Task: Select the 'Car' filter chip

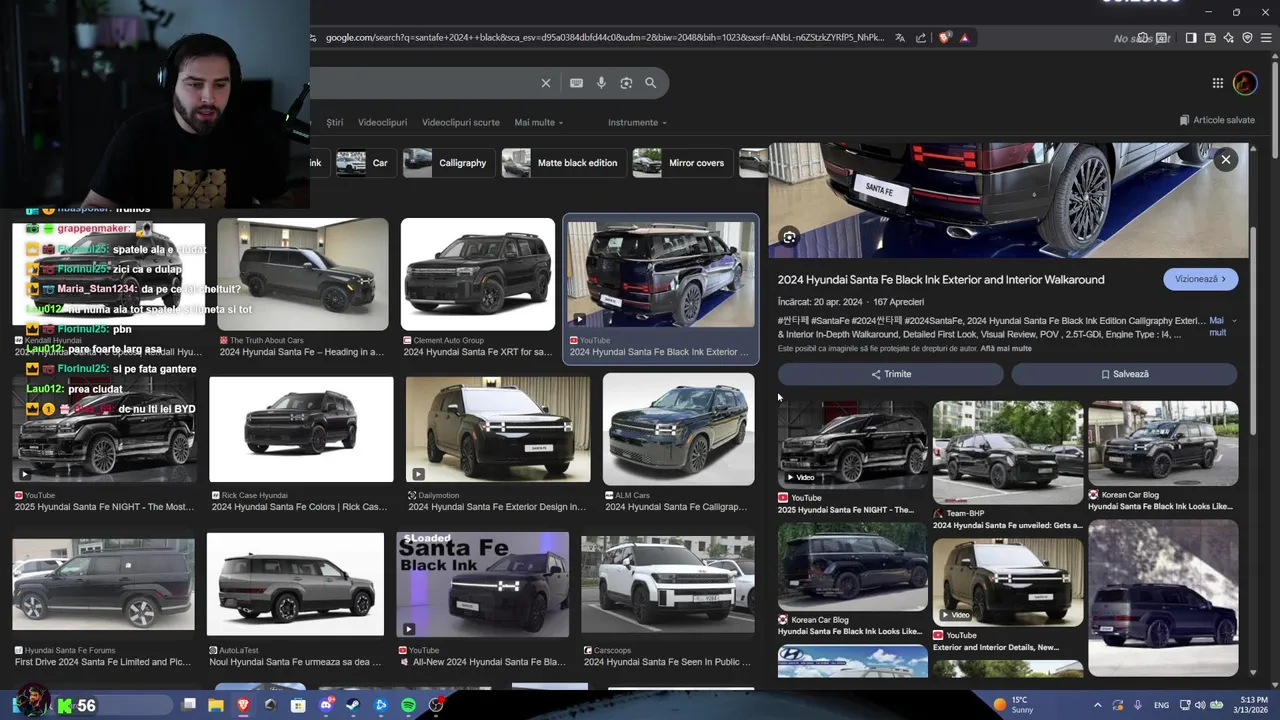Action: [365, 163]
